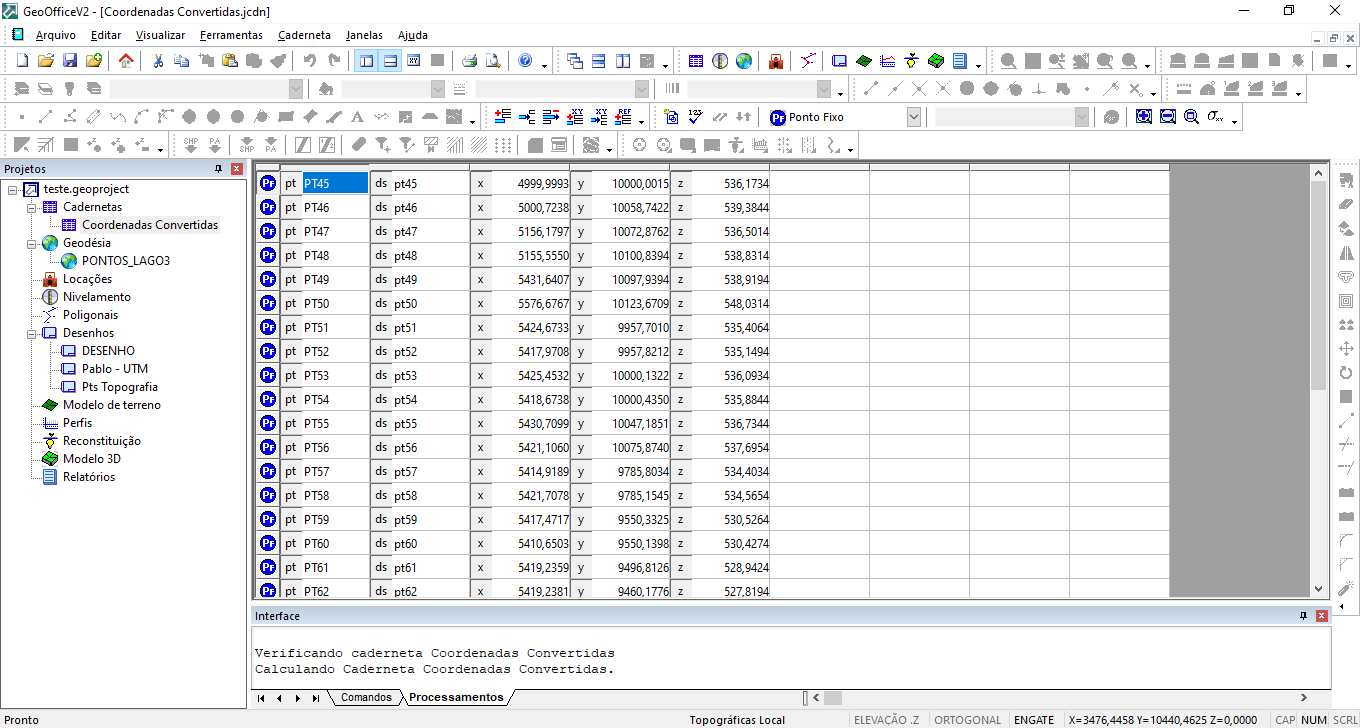1360x728 pixels.
Task: Collapse the Desenhos tree node
Action: pos(32,333)
